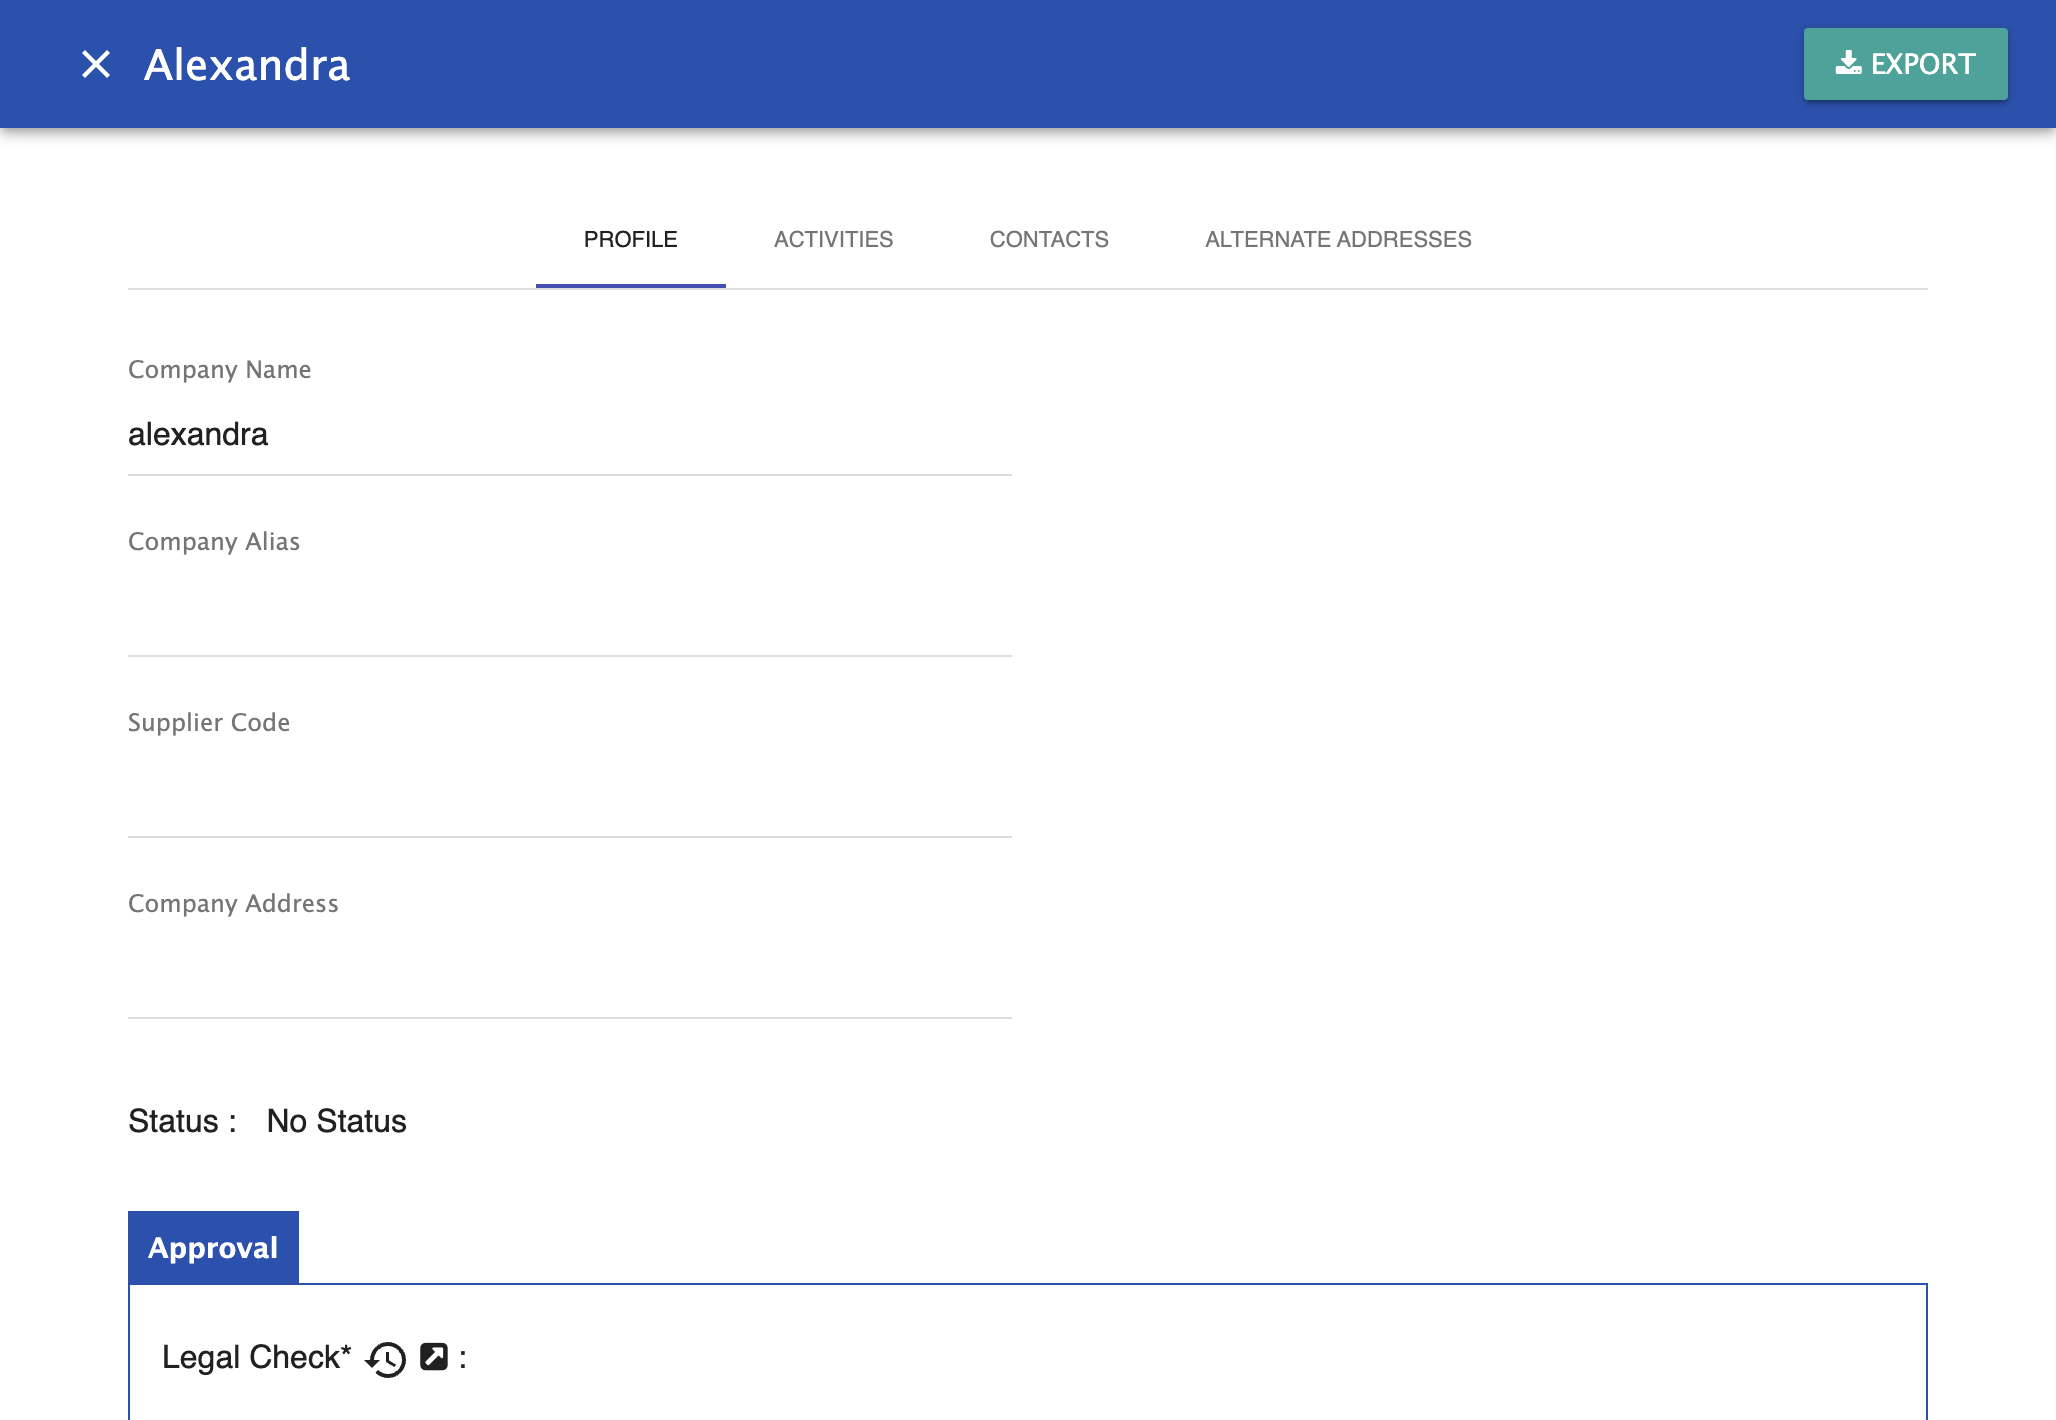Select the Alternate Addresses tab
The image size is (2056, 1420).
pyautogui.click(x=1338, y=239)
